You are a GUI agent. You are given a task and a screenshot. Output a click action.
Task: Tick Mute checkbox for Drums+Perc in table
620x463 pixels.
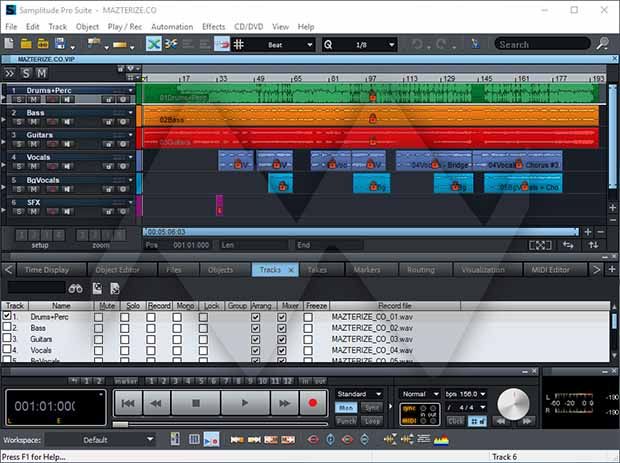(98, 317)
